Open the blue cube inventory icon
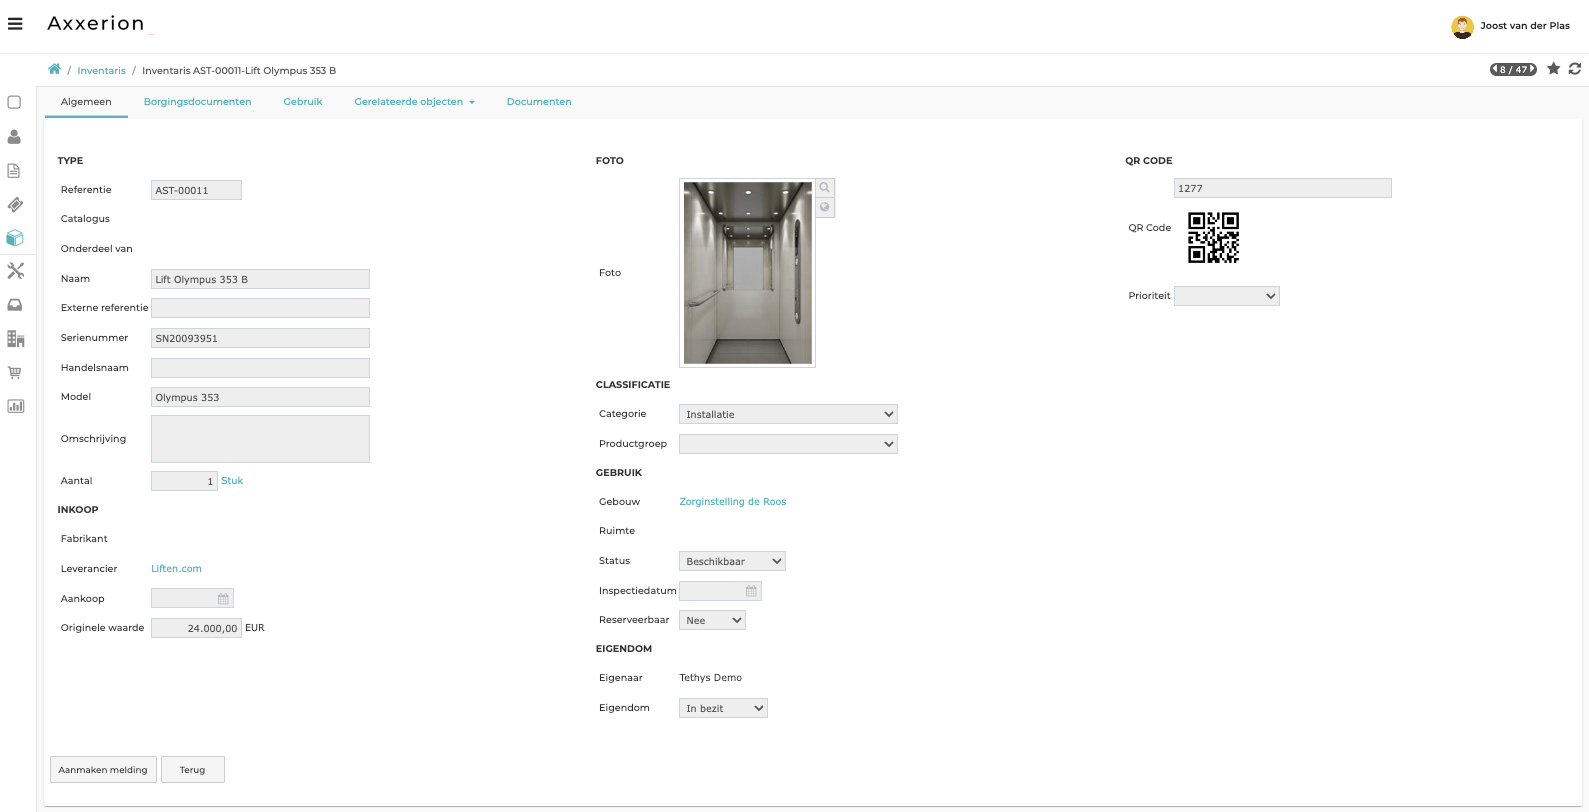The image size is (1589, 812). pyautogui.click(x=15, y=238)
